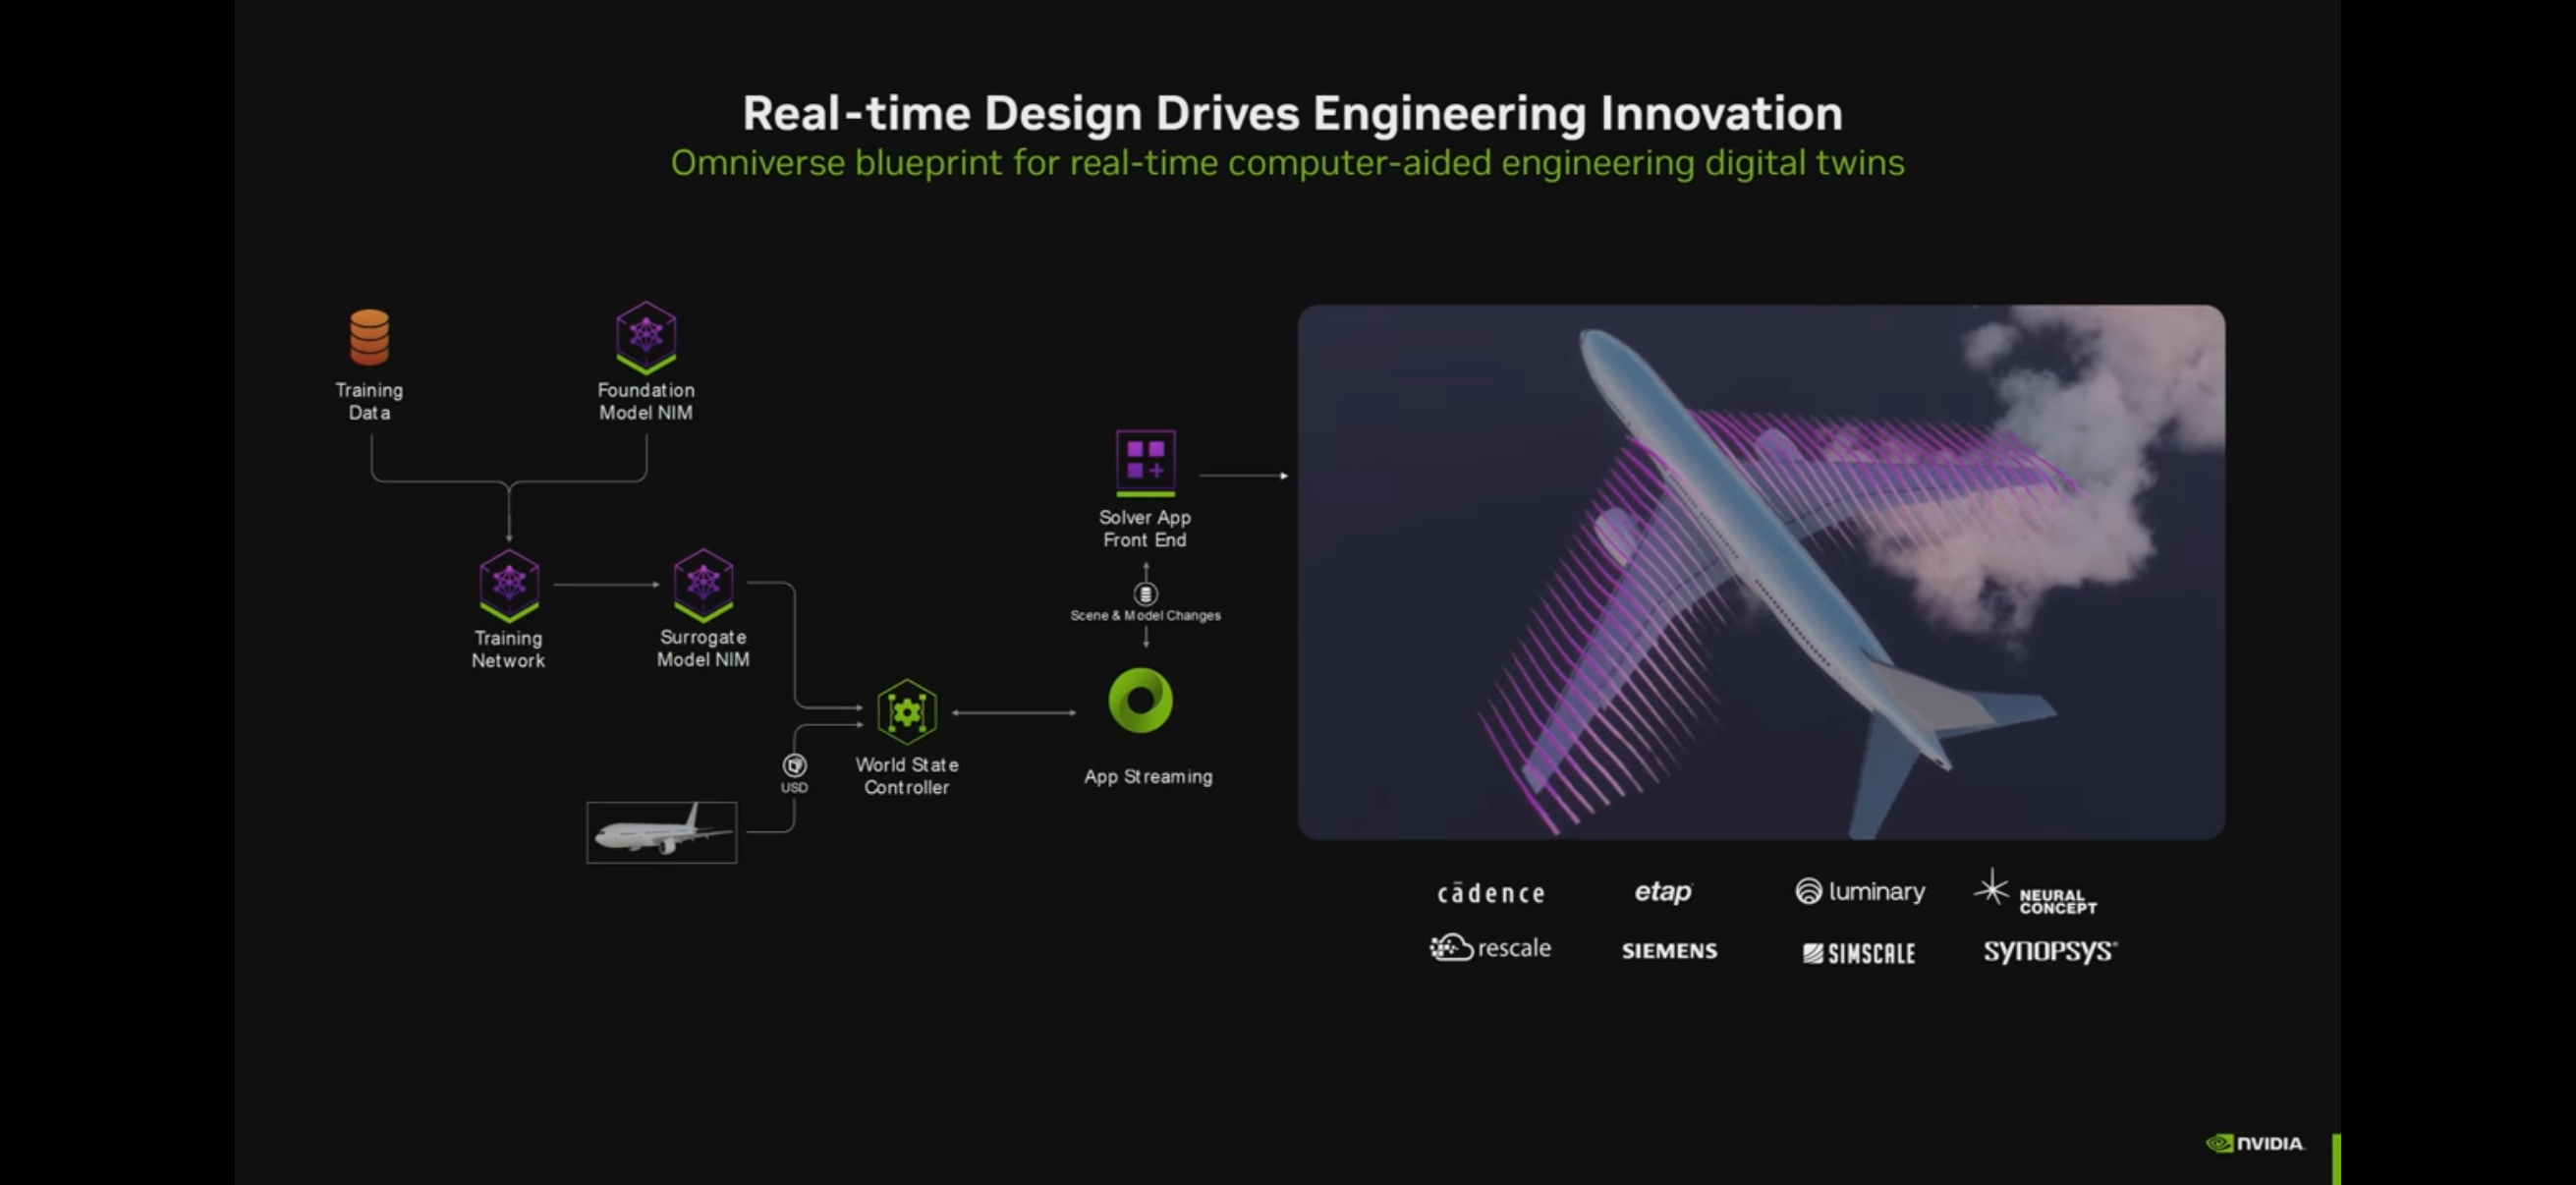
Task: Open the green App Streaming icon
Action: [1140, 701]
